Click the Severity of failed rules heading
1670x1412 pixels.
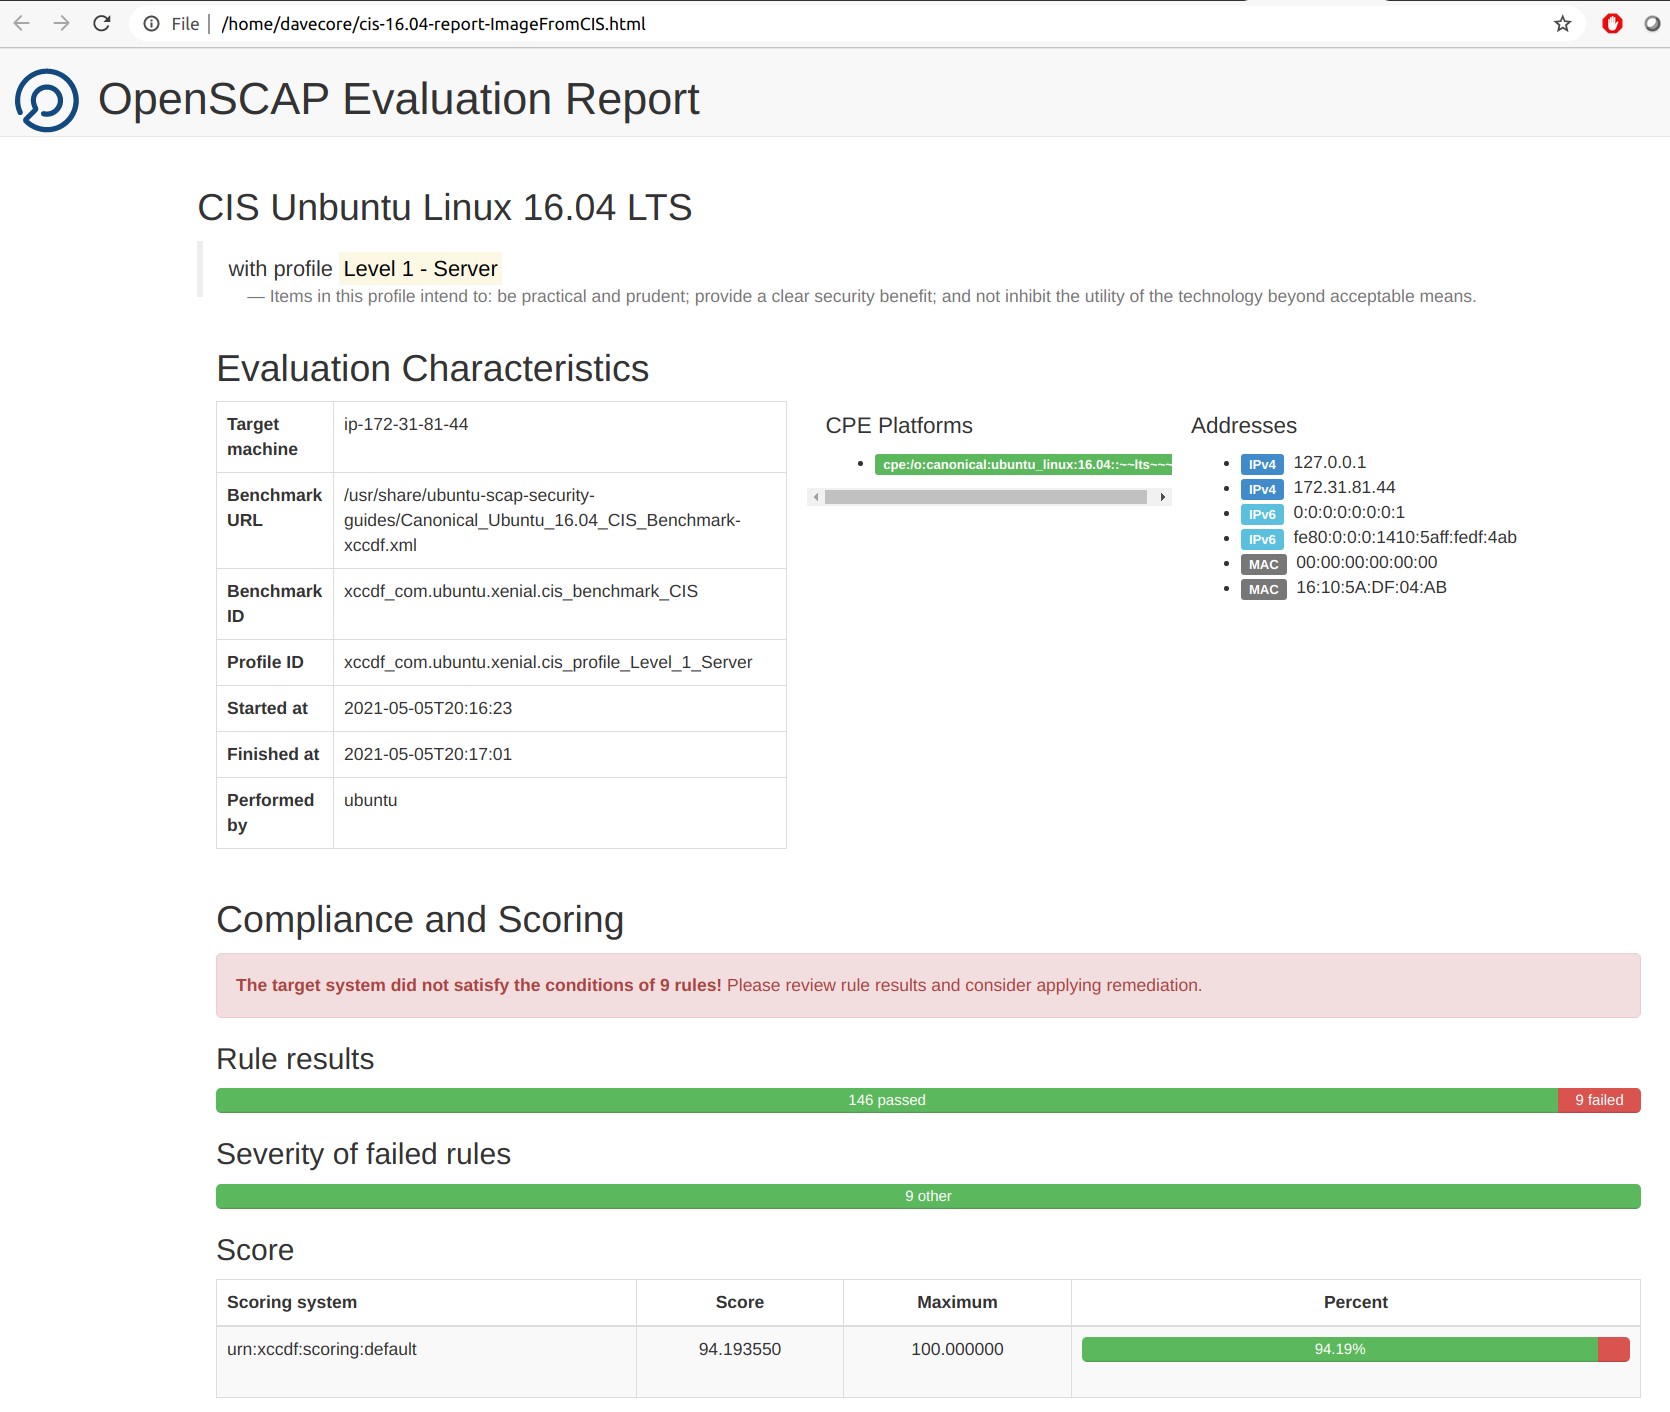tap(364, 1154)
